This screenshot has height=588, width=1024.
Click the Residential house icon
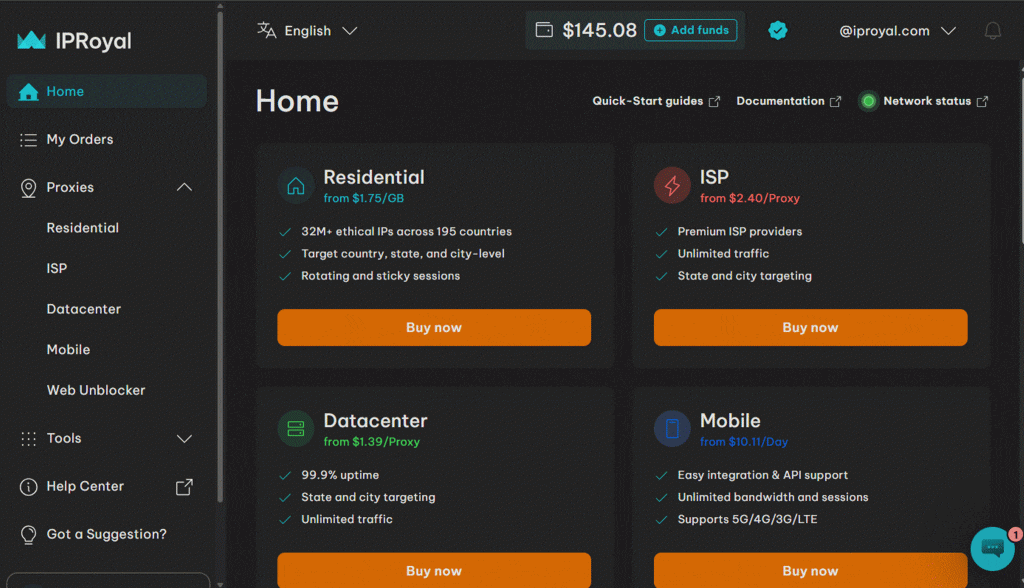(x=296, y=186)
